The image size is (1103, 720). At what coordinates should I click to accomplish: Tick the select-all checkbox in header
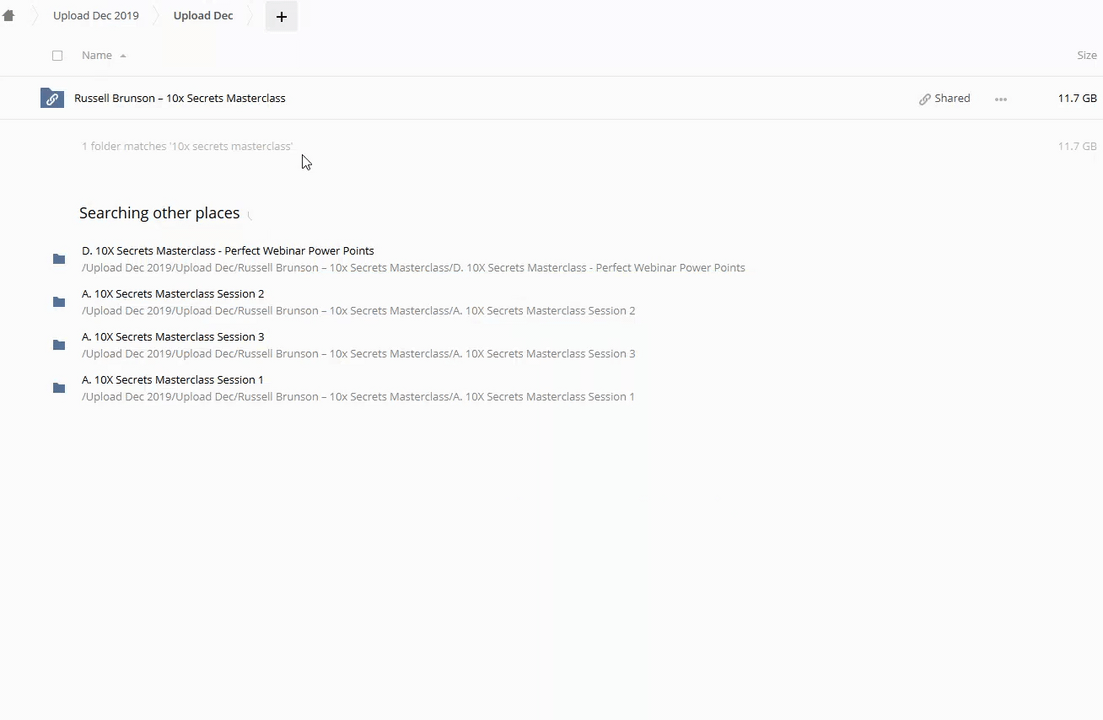click(x=57, y=56)
